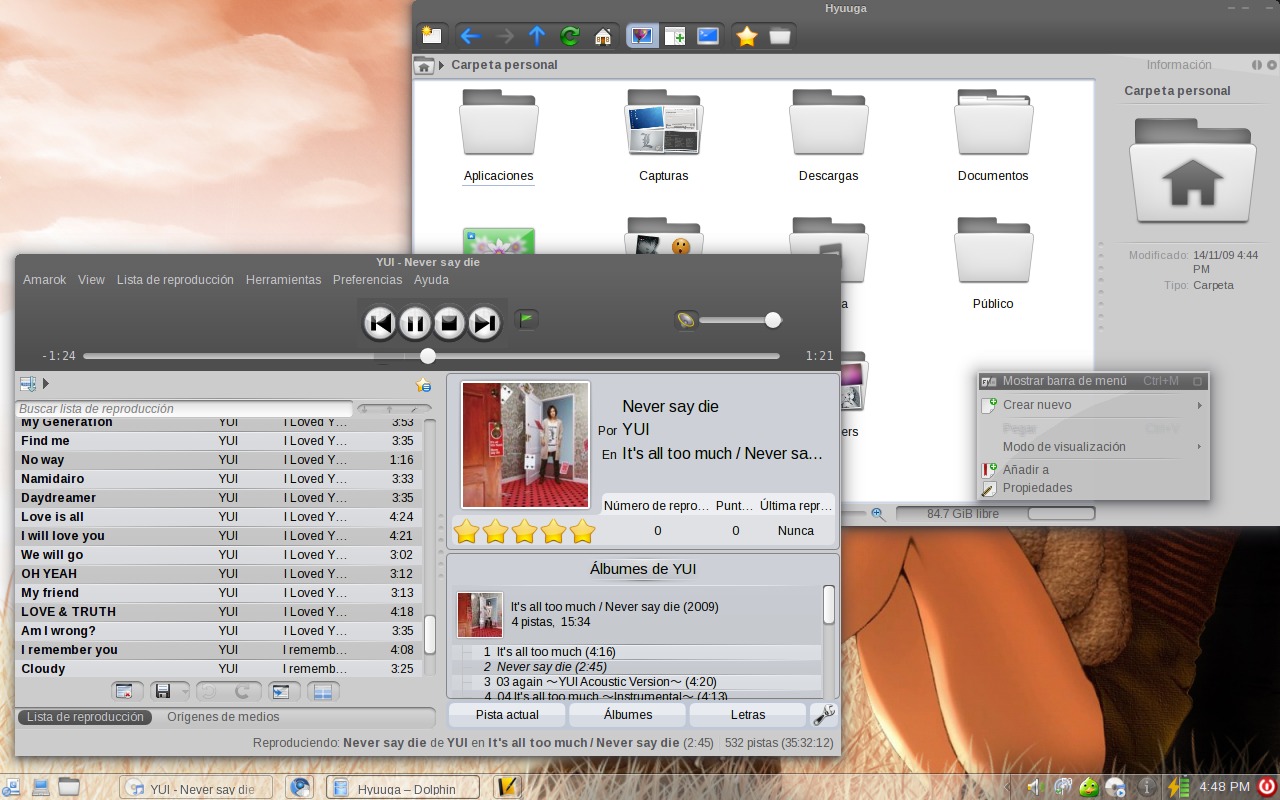Open the Ayuda menu
The height and width of the screenshot is (800, 1280).
(431, 280)
